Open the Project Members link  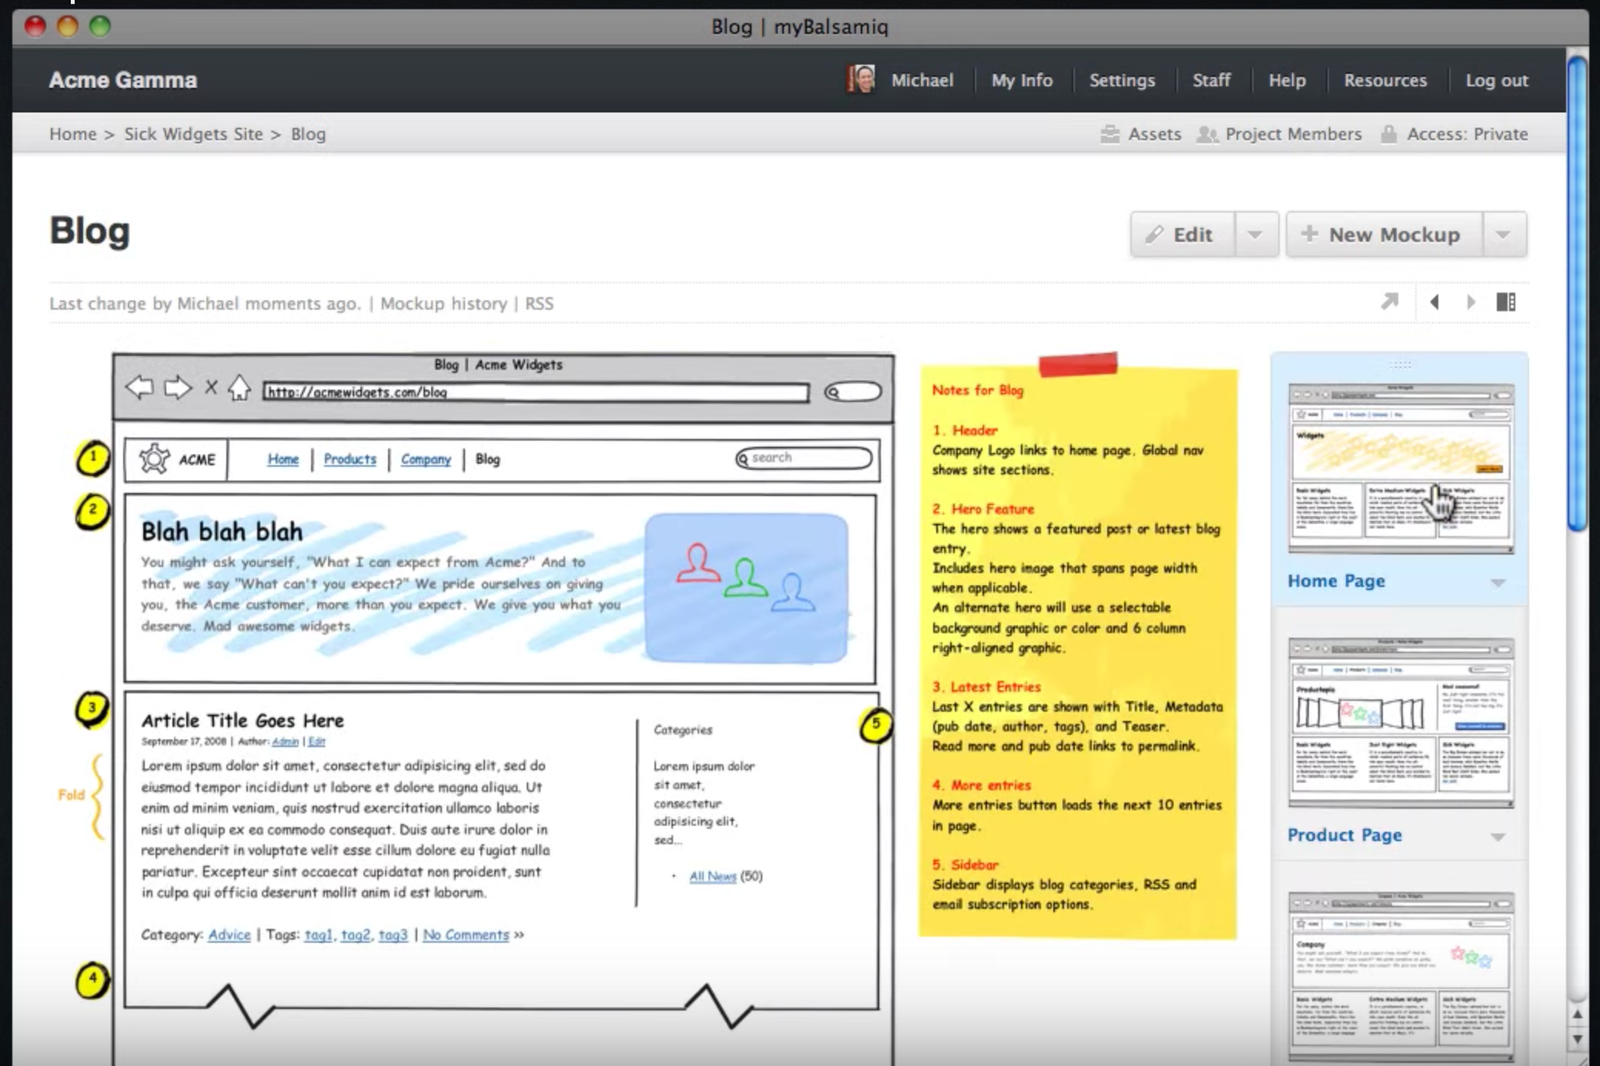click(x=1294, y=134)
